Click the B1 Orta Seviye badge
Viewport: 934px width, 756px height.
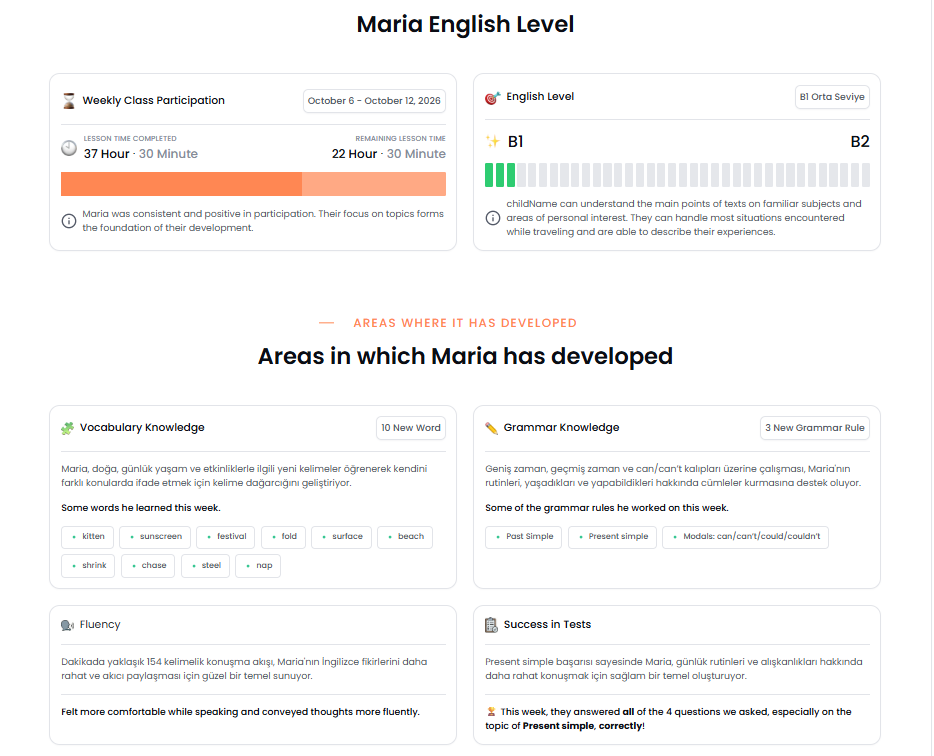832,97
